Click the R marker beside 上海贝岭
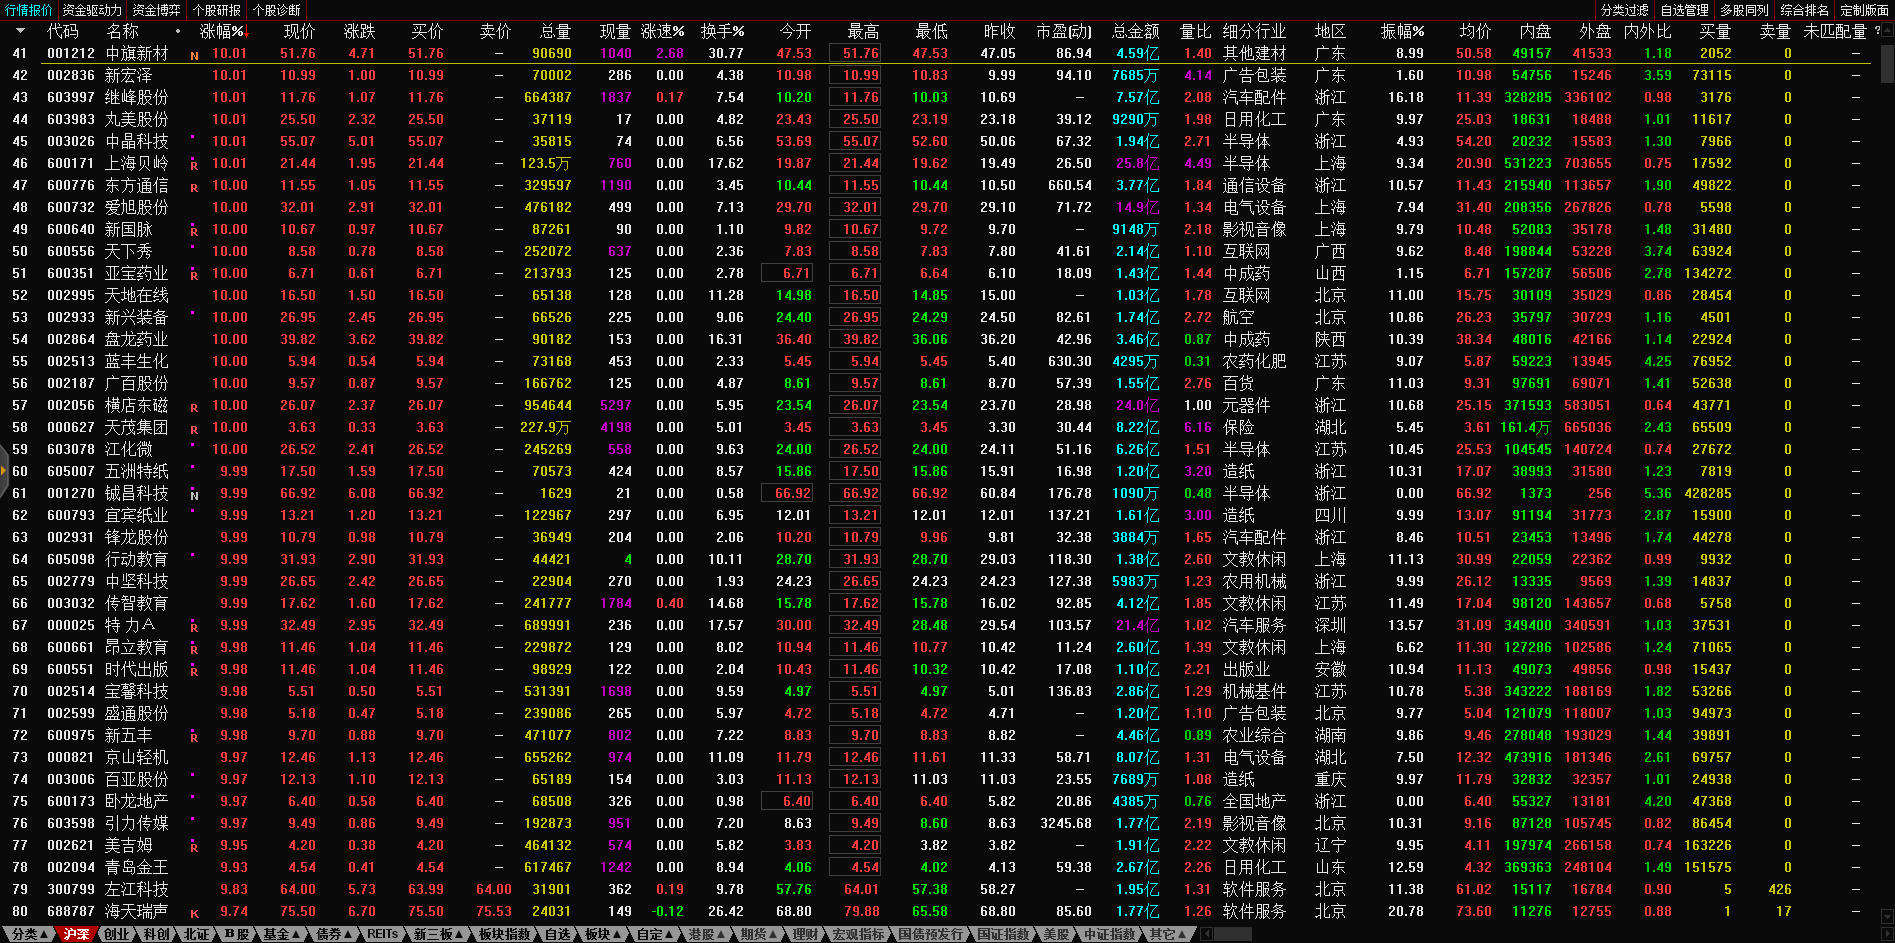Image resolution: width=1895 pixels, height=943 pixels. tap(194, 165)
